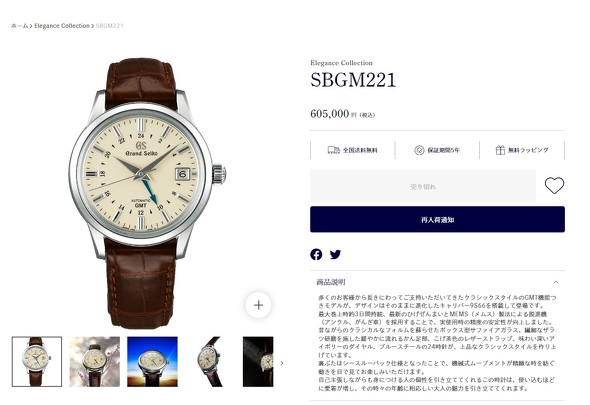Share product on Twitter
The image size is (590, 405).
[x=335, y=254]
